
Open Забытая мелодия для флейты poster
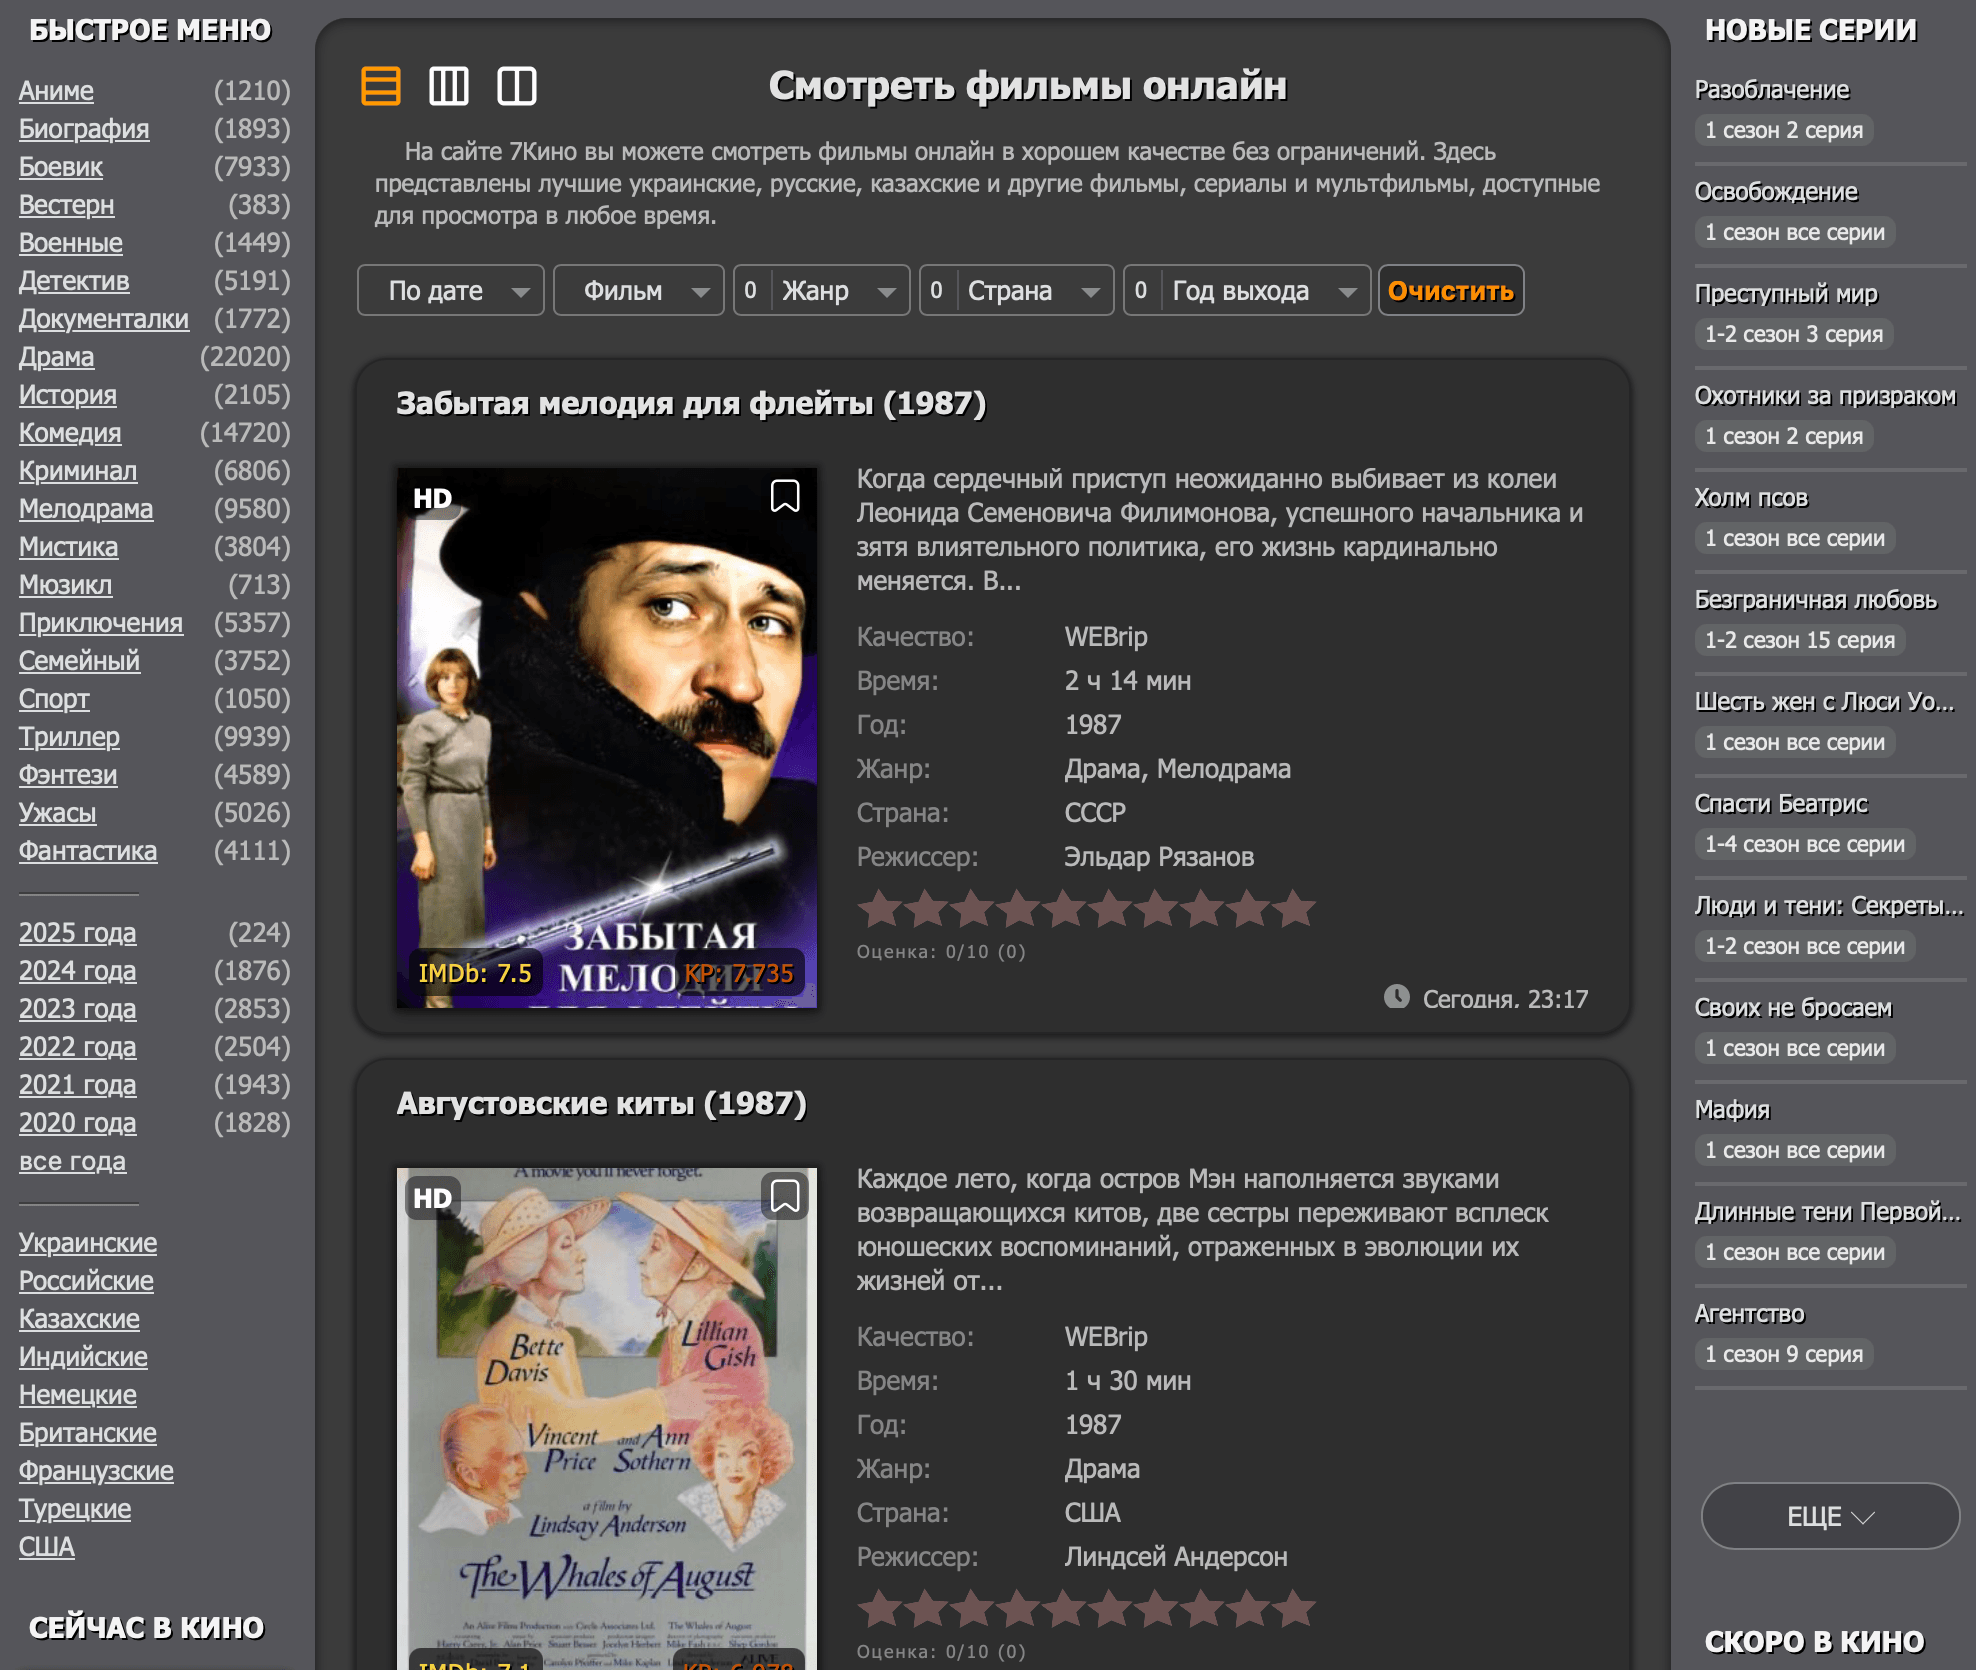607,737
